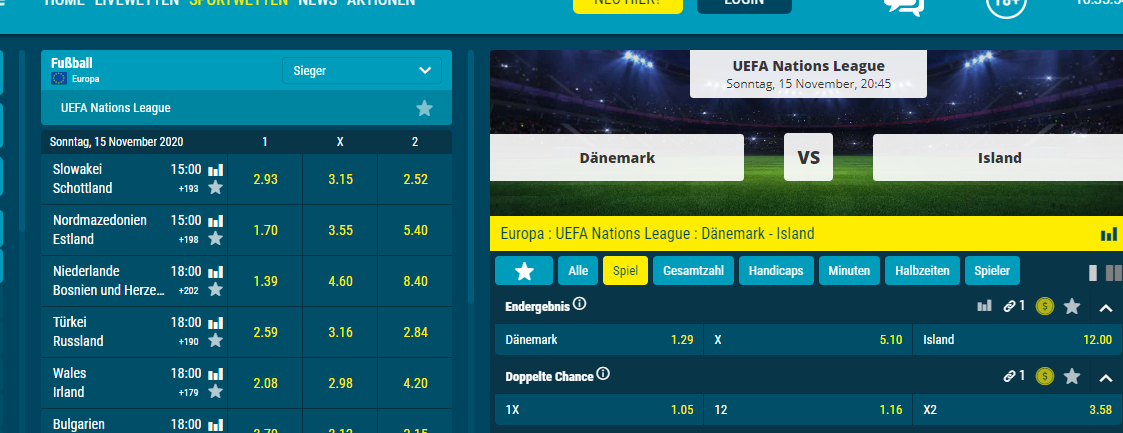Image resolution: width=1123 pixels, height=433 pixels.
Task: Select the Gesamtzahl markets tab
Action: click(693, 271)
